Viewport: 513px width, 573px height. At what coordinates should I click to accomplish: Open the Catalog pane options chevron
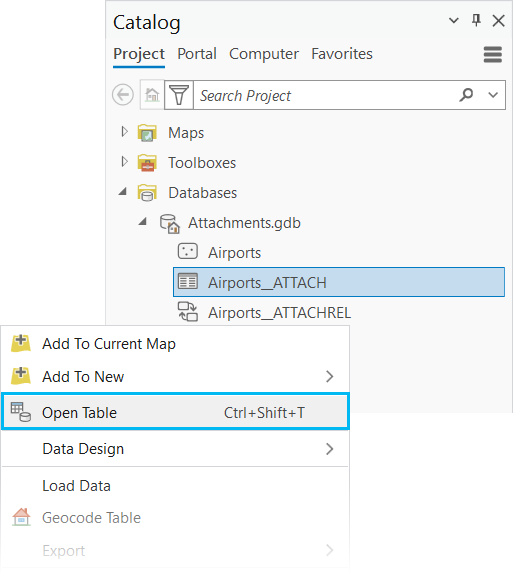coord(453,20)
